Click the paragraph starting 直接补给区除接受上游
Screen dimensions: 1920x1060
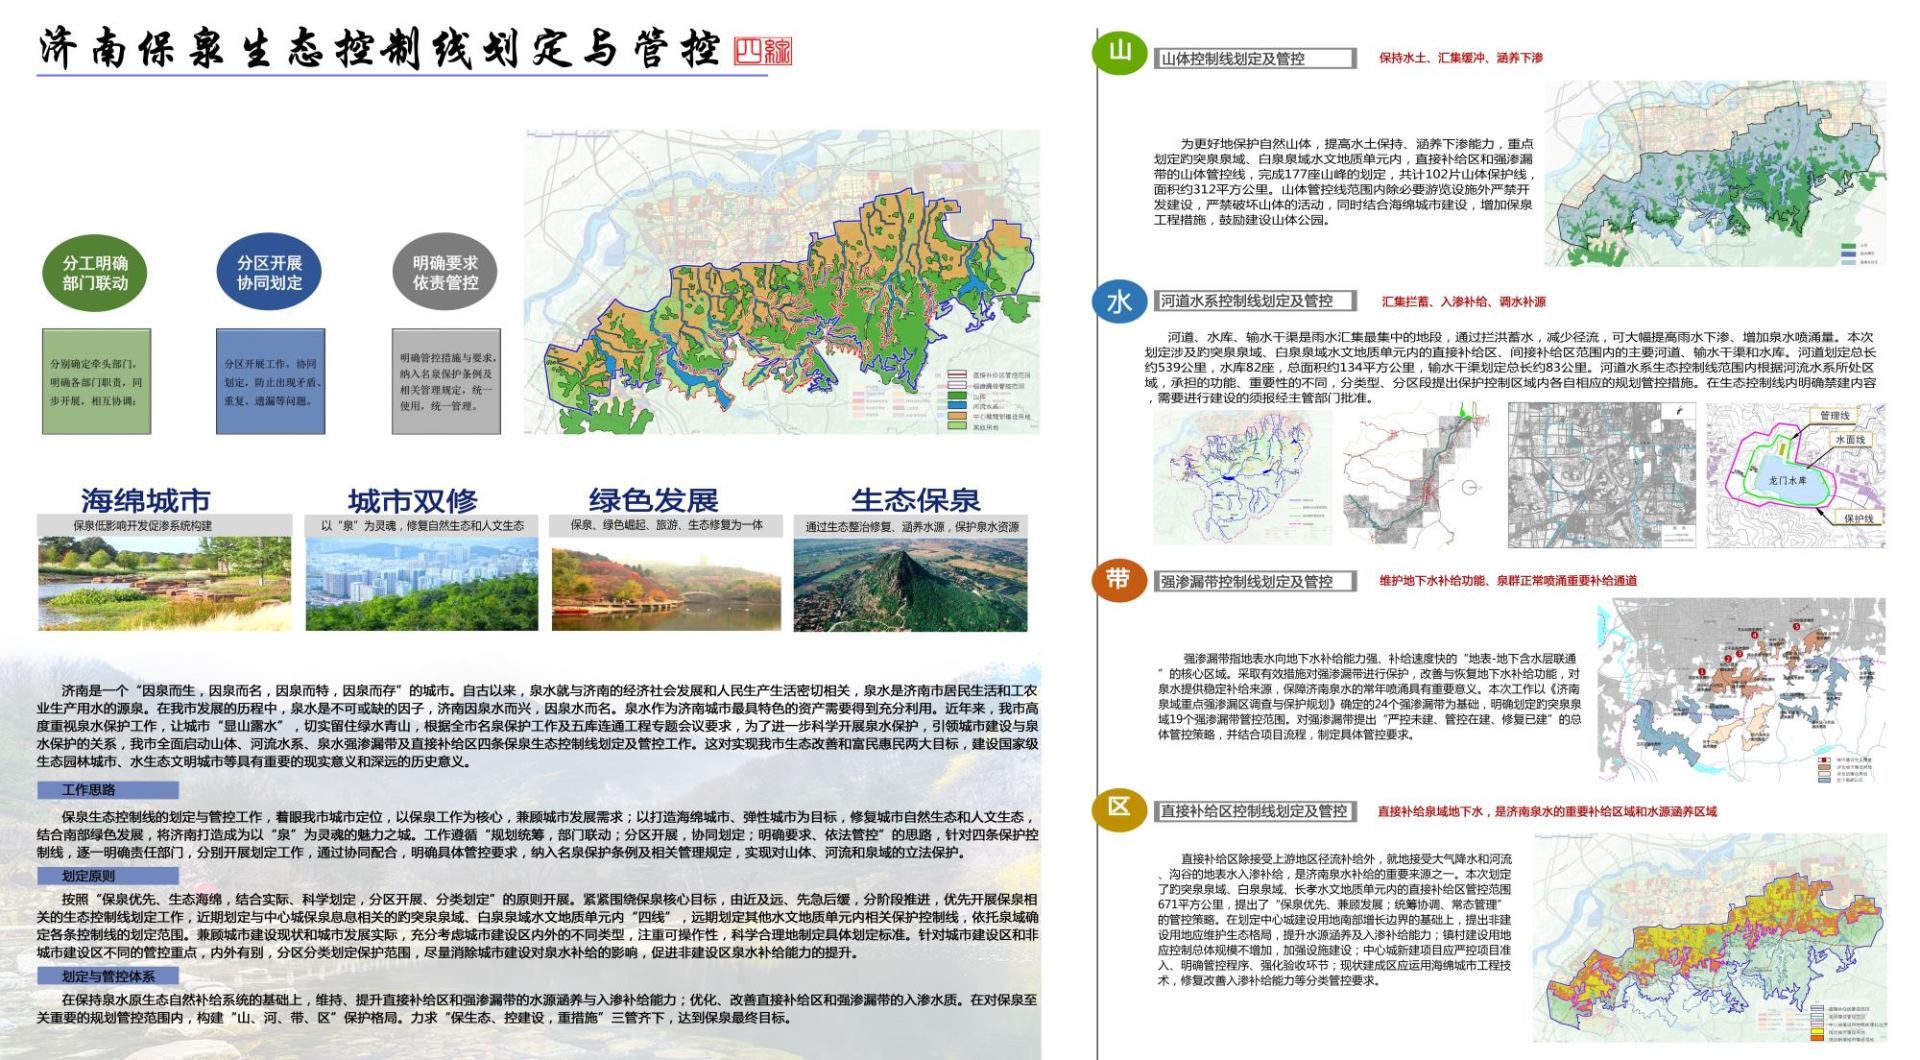(1335, 919)
